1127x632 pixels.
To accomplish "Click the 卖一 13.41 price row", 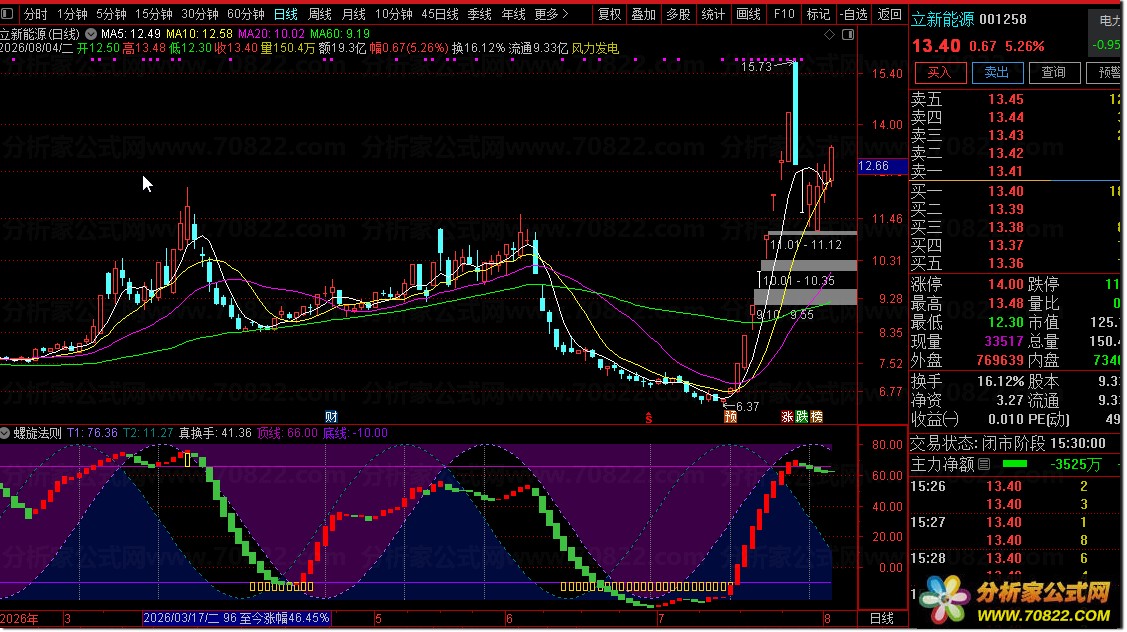I will [1017, 171].
